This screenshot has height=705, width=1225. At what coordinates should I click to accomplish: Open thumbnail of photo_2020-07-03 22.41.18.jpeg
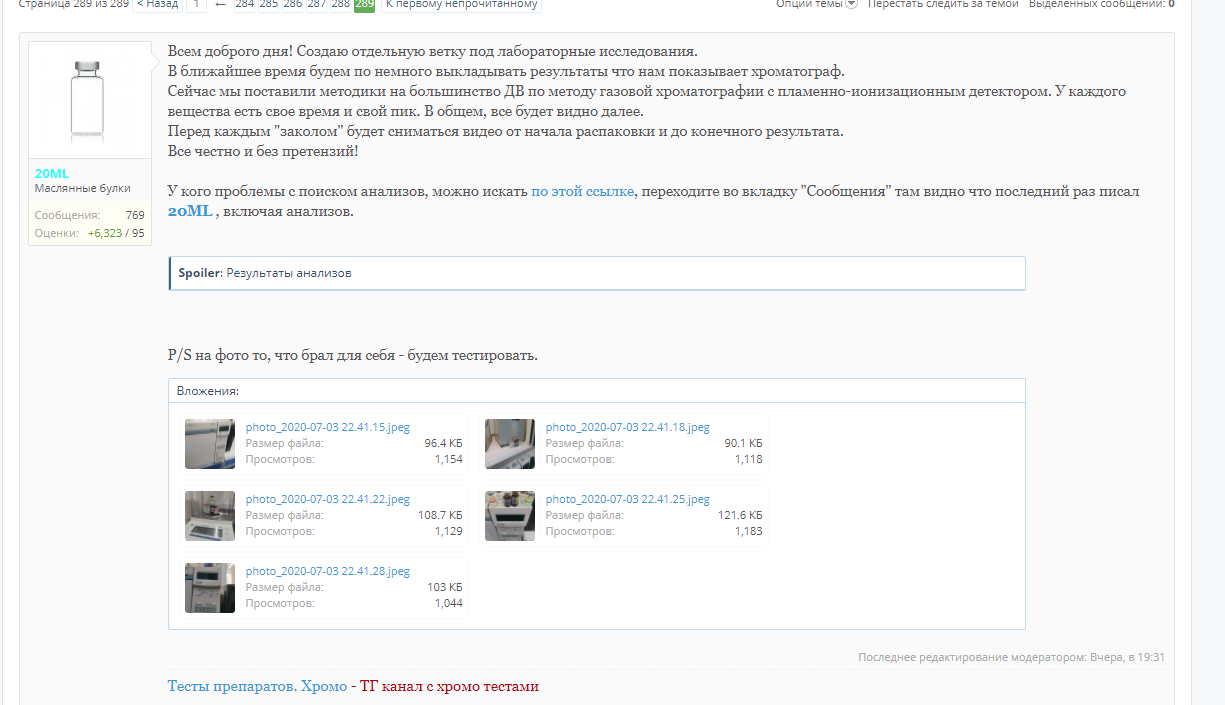pyautogui.click(x=510, y=444)
